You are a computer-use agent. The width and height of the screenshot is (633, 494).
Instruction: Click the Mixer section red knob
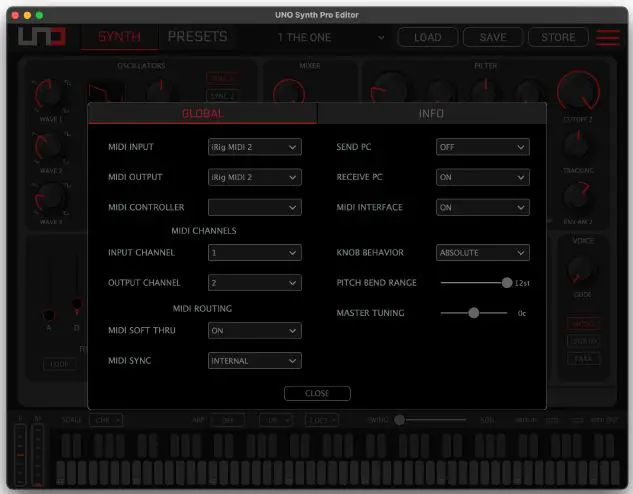(289, 92)
